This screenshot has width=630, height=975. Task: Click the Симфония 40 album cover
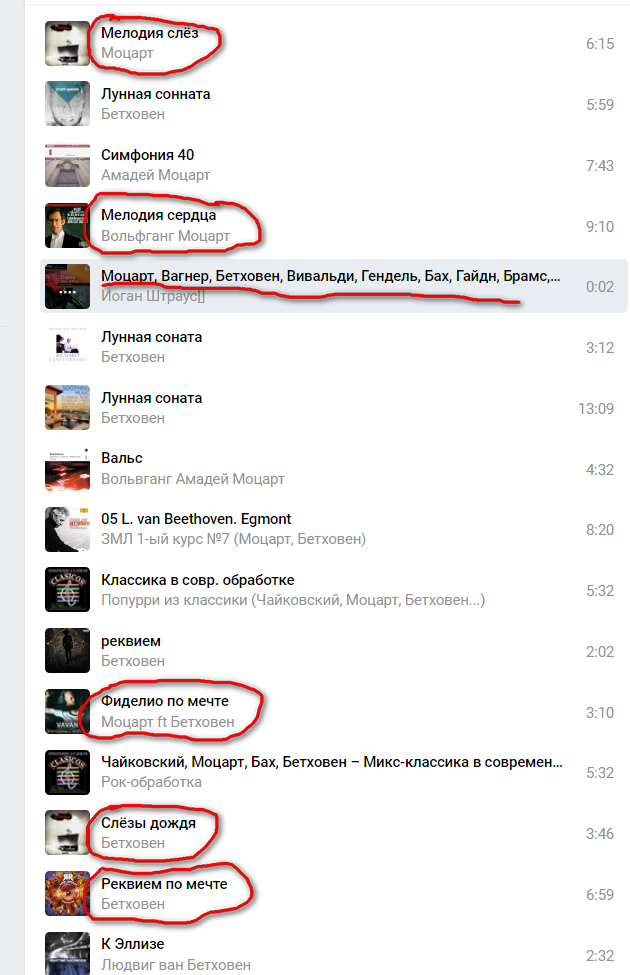click(x=67, y=165)
